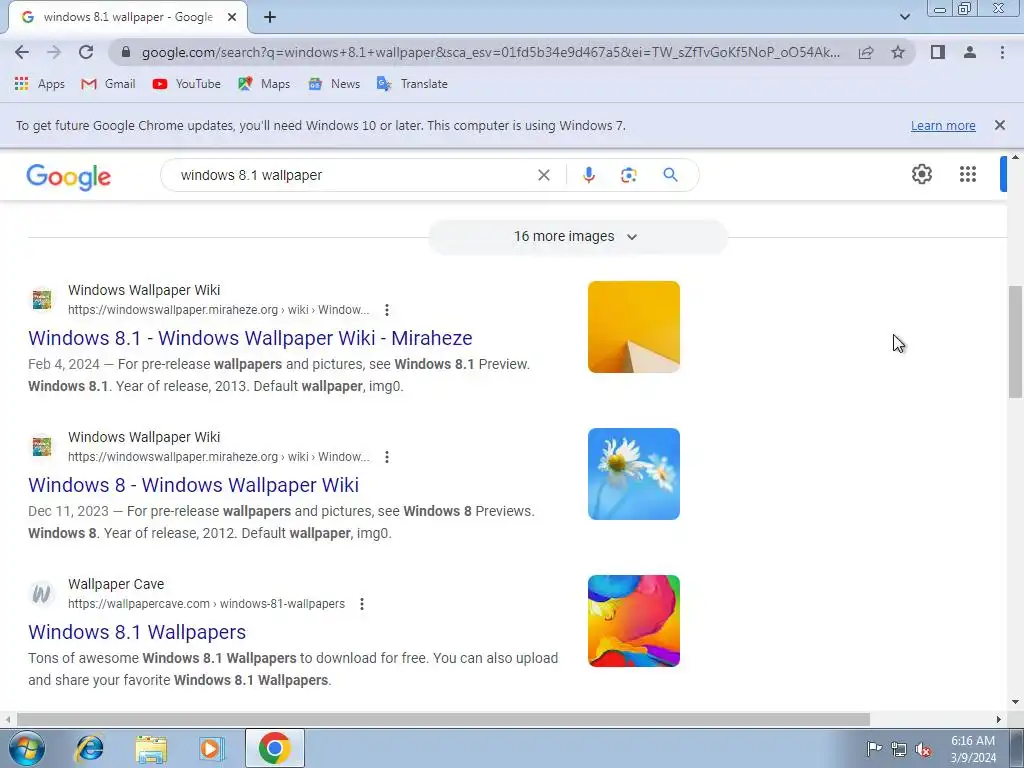Open Windows 8.1 Wallpapers result
1024x768 pixels.
point(137,632)
